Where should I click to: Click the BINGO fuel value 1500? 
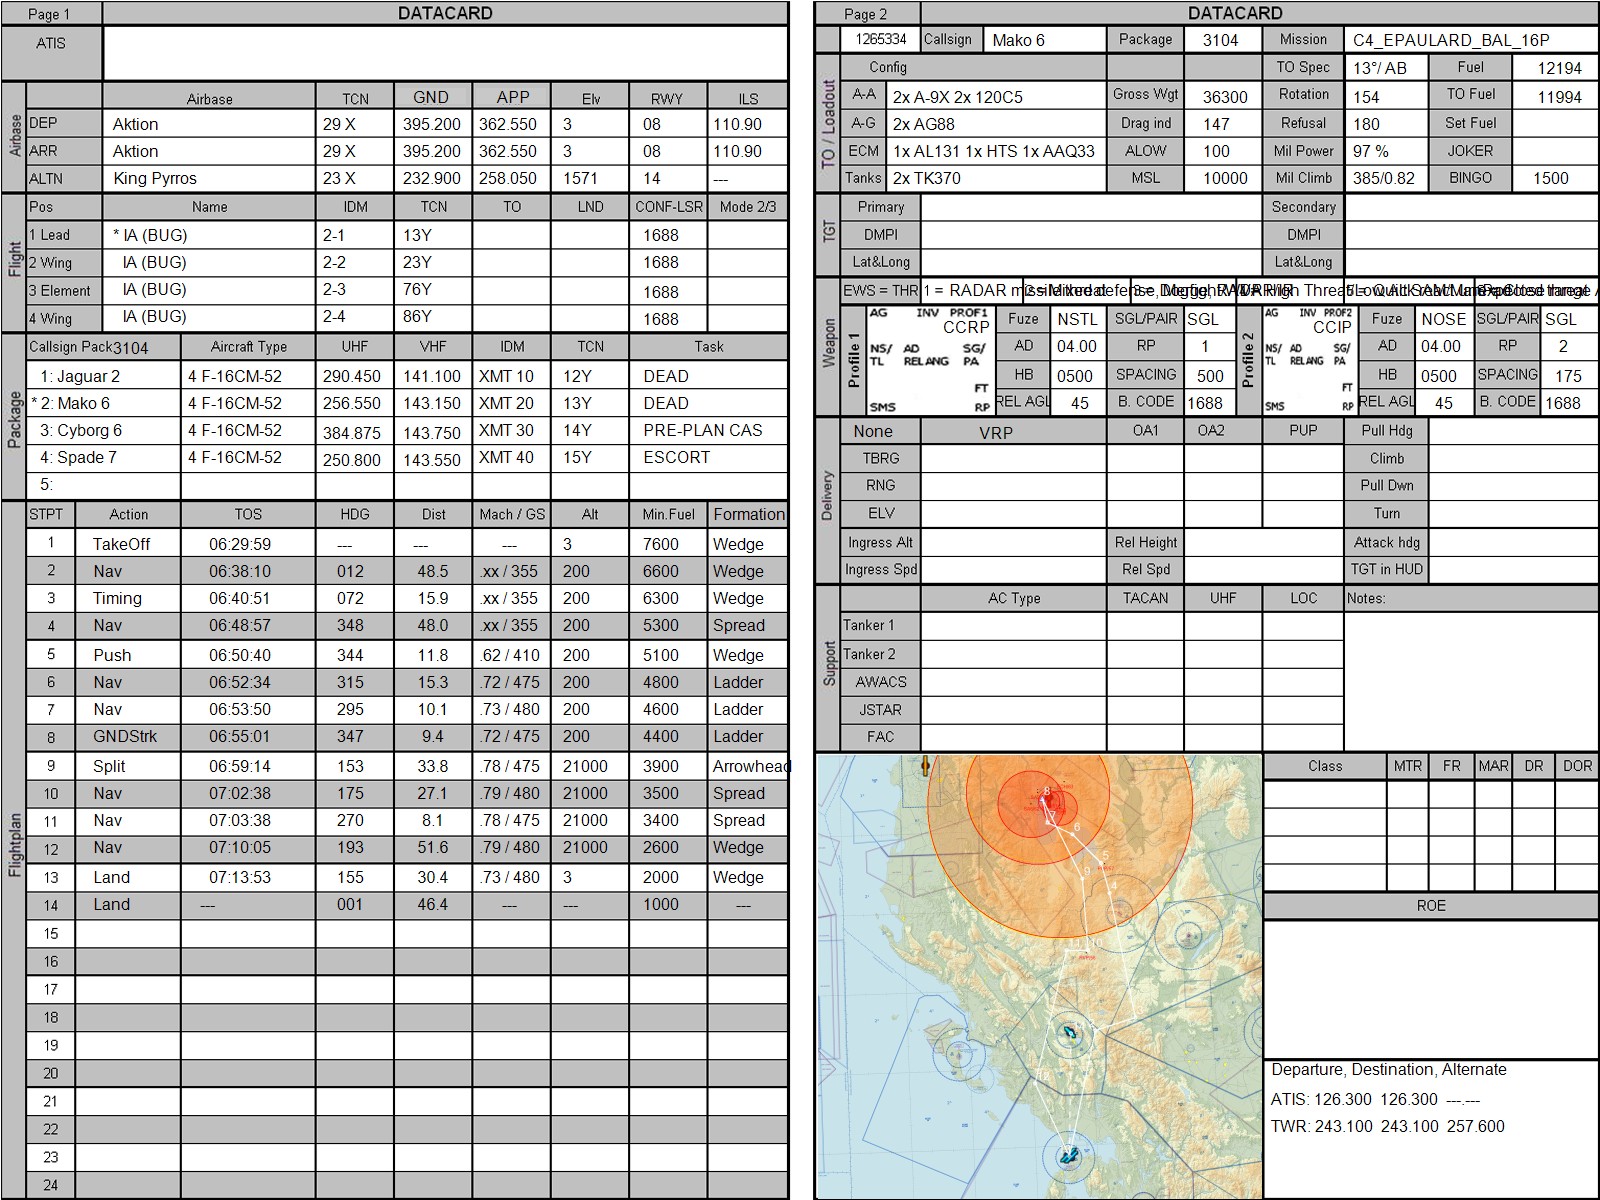1551,178
